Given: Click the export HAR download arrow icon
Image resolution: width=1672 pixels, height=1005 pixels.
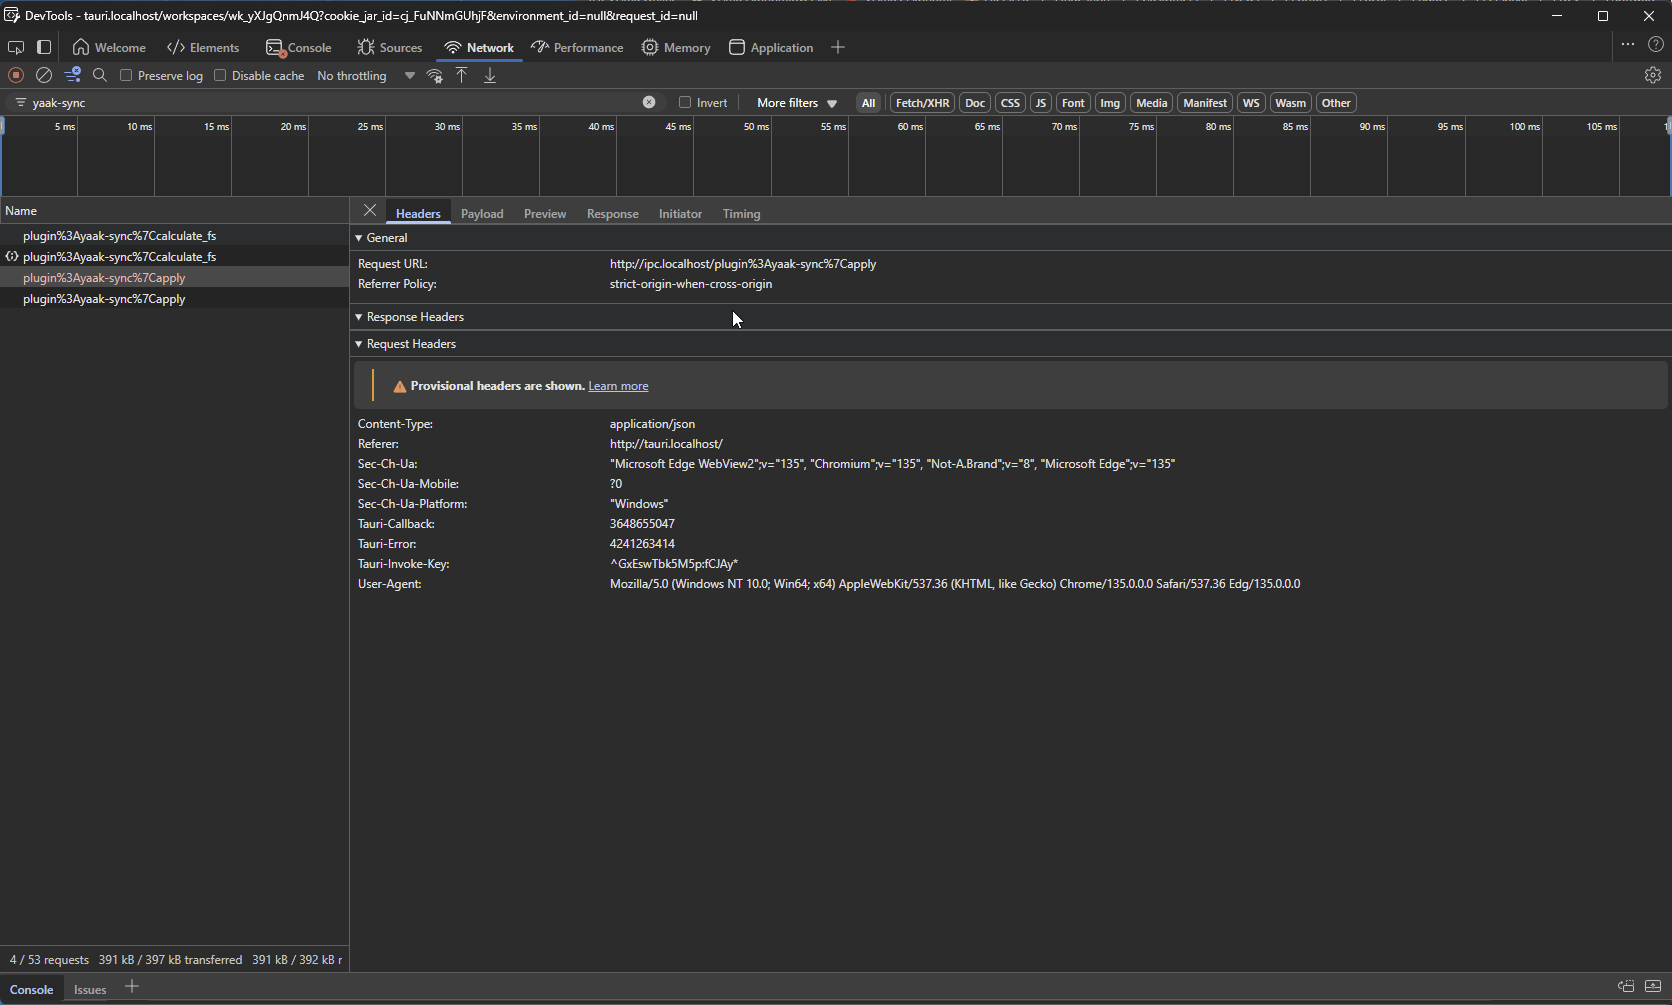Looking at the screenshot, I should (x=490, y=75).
